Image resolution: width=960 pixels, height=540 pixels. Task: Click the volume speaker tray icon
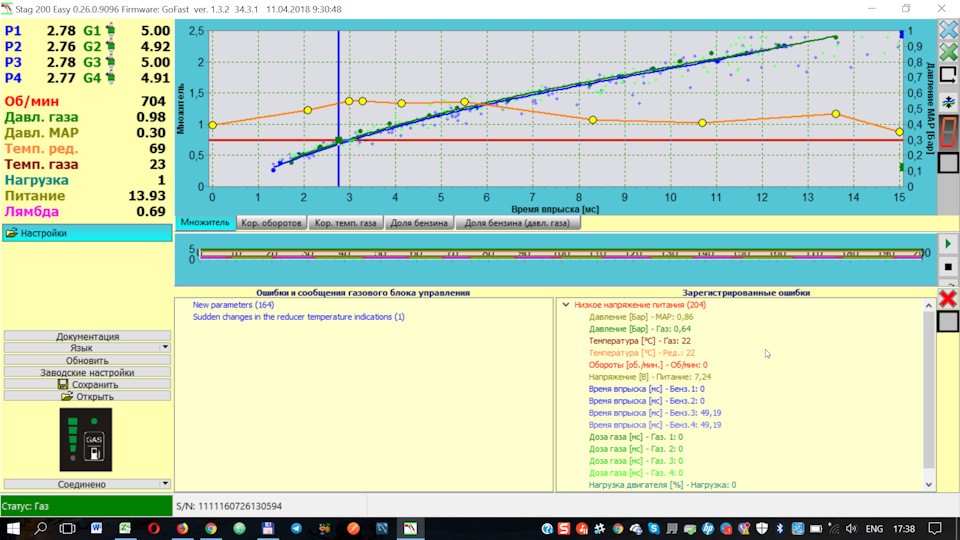coord(851,528)
